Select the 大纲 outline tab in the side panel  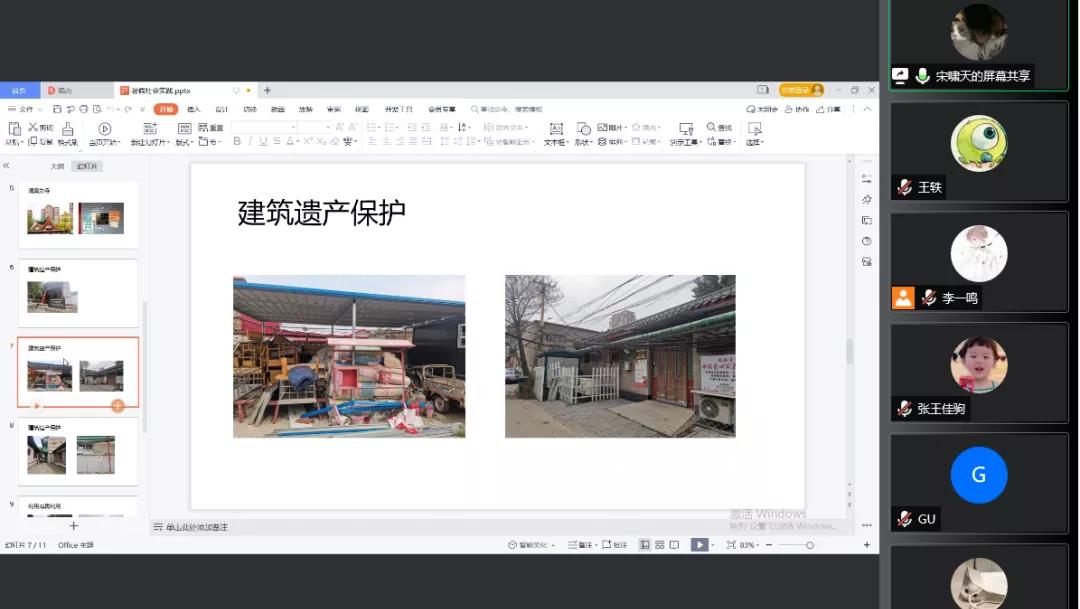pos(57,166)
